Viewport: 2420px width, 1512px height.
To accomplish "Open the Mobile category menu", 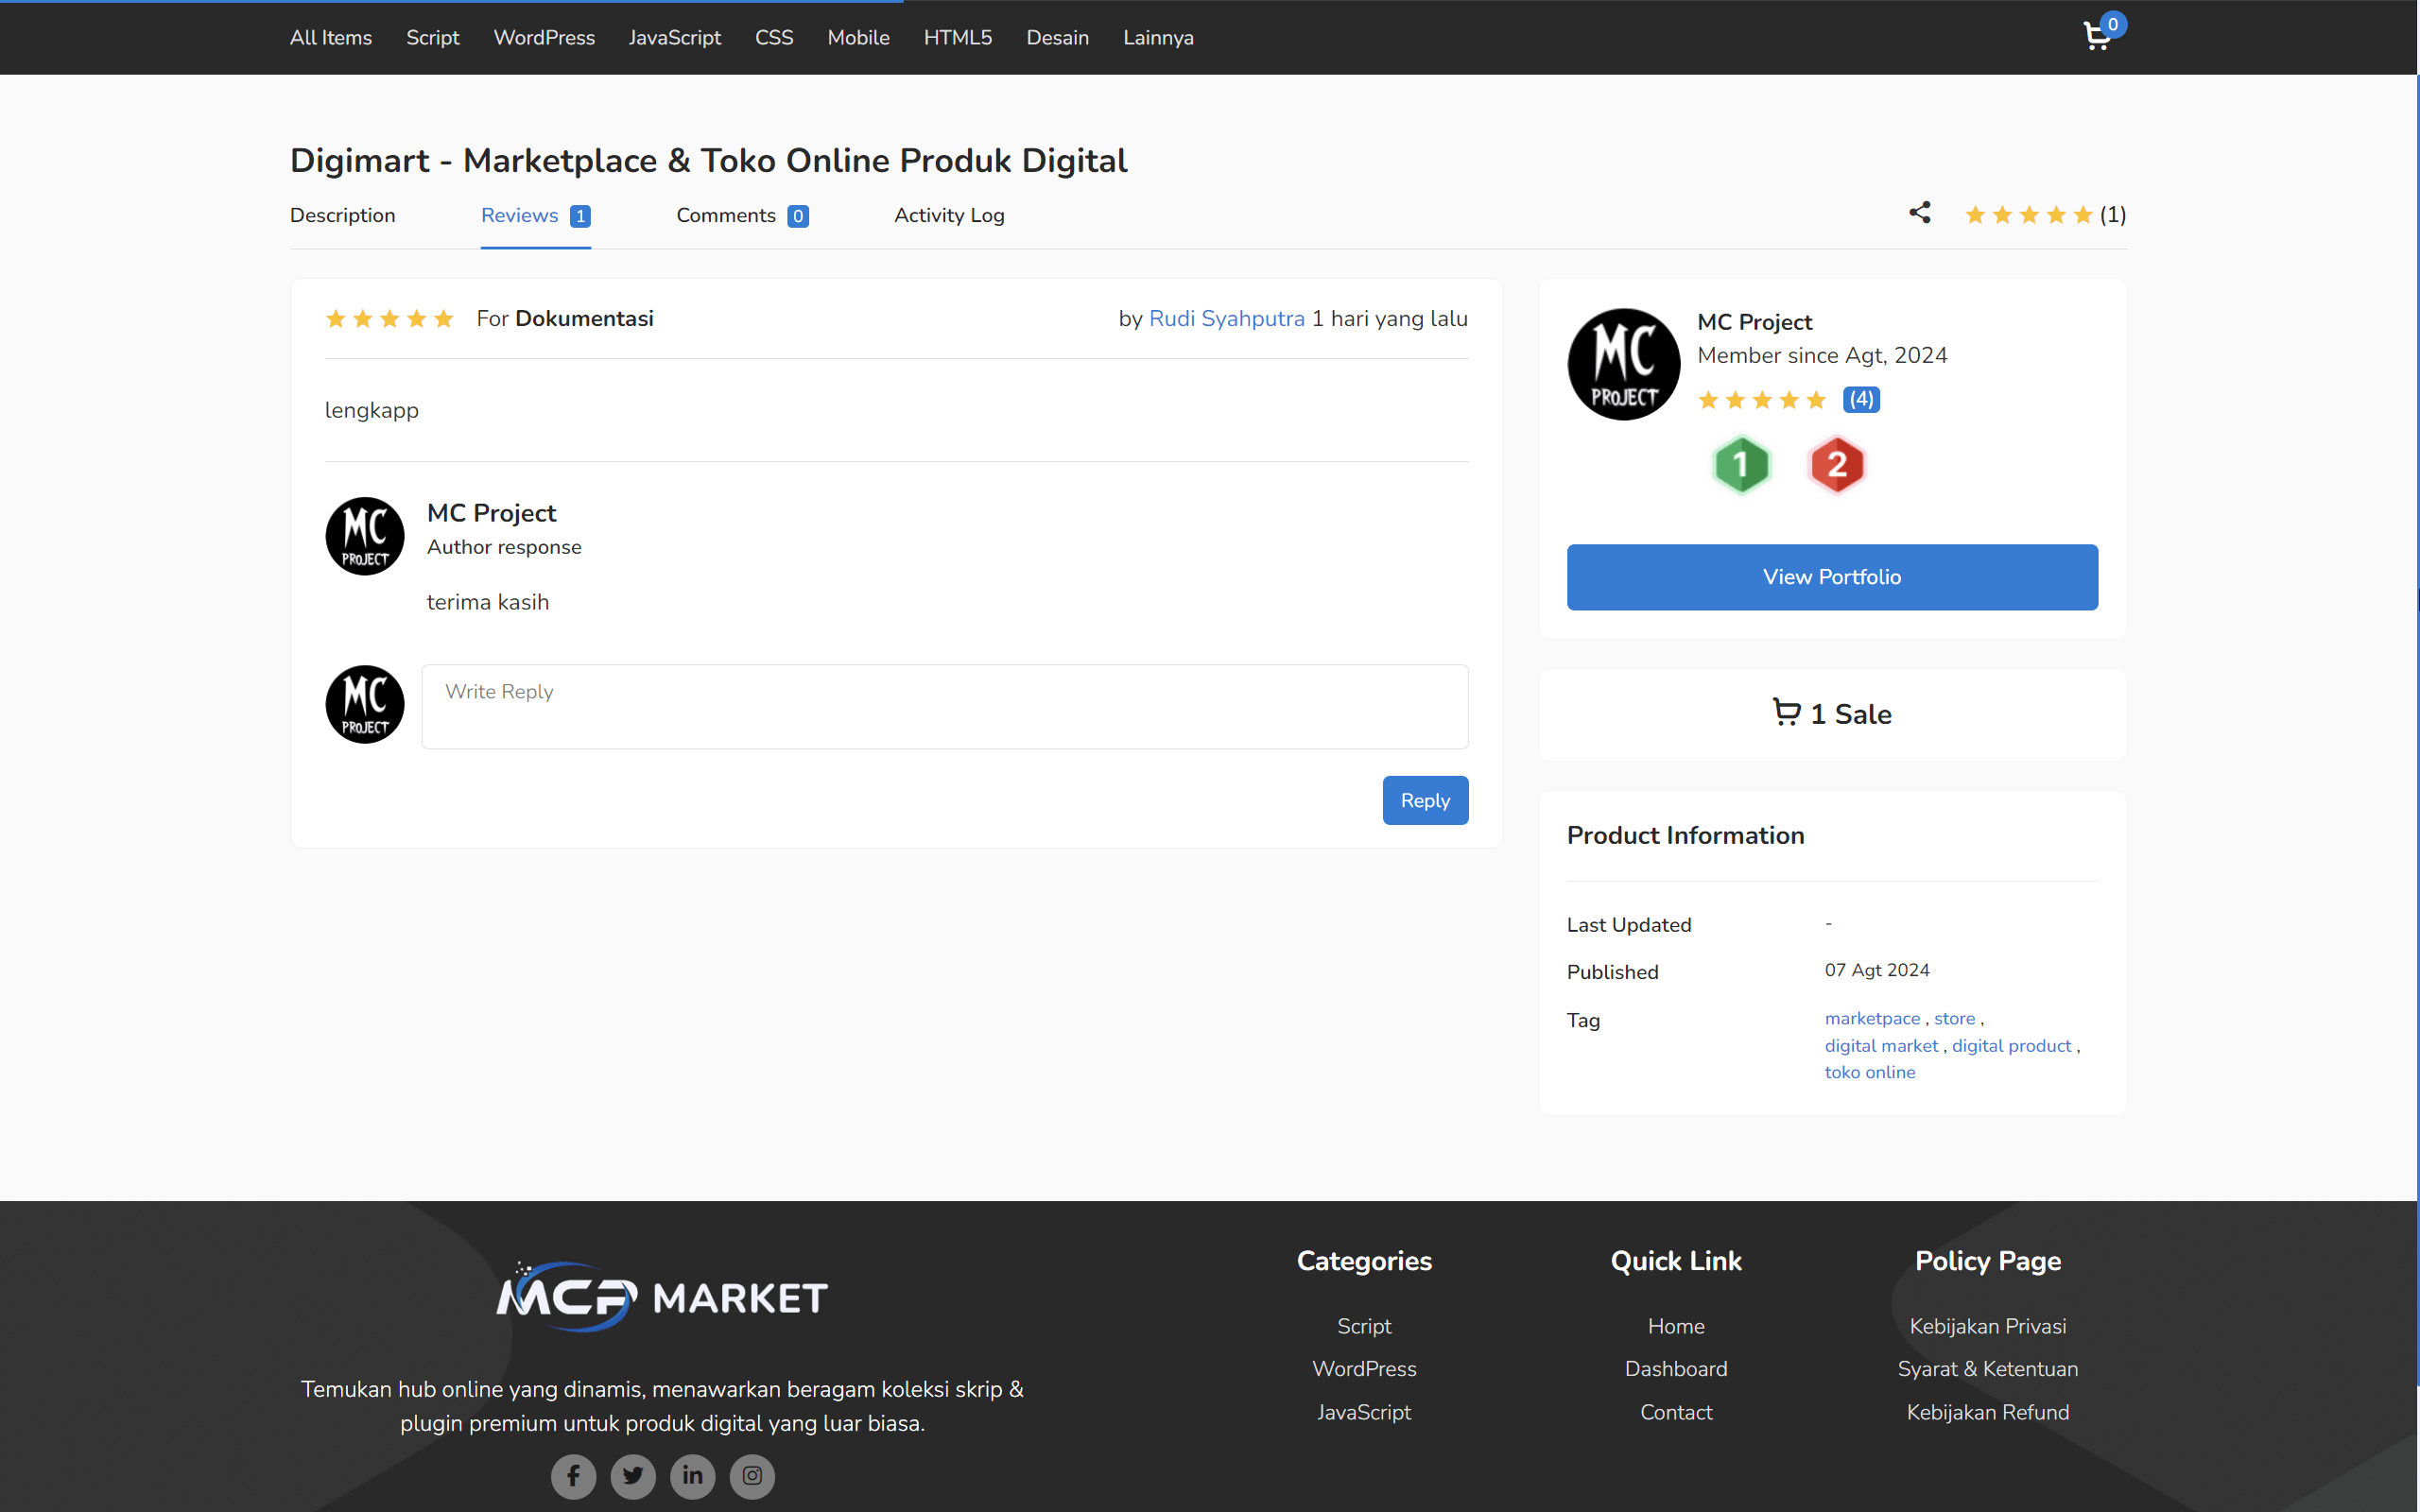I will click(x=858, y=37).
